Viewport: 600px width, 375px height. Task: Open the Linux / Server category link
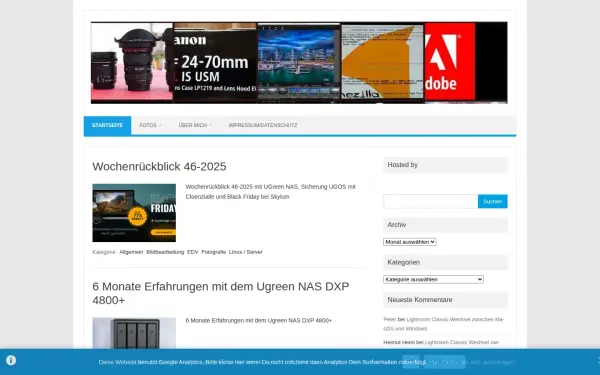tap(246, 252)
